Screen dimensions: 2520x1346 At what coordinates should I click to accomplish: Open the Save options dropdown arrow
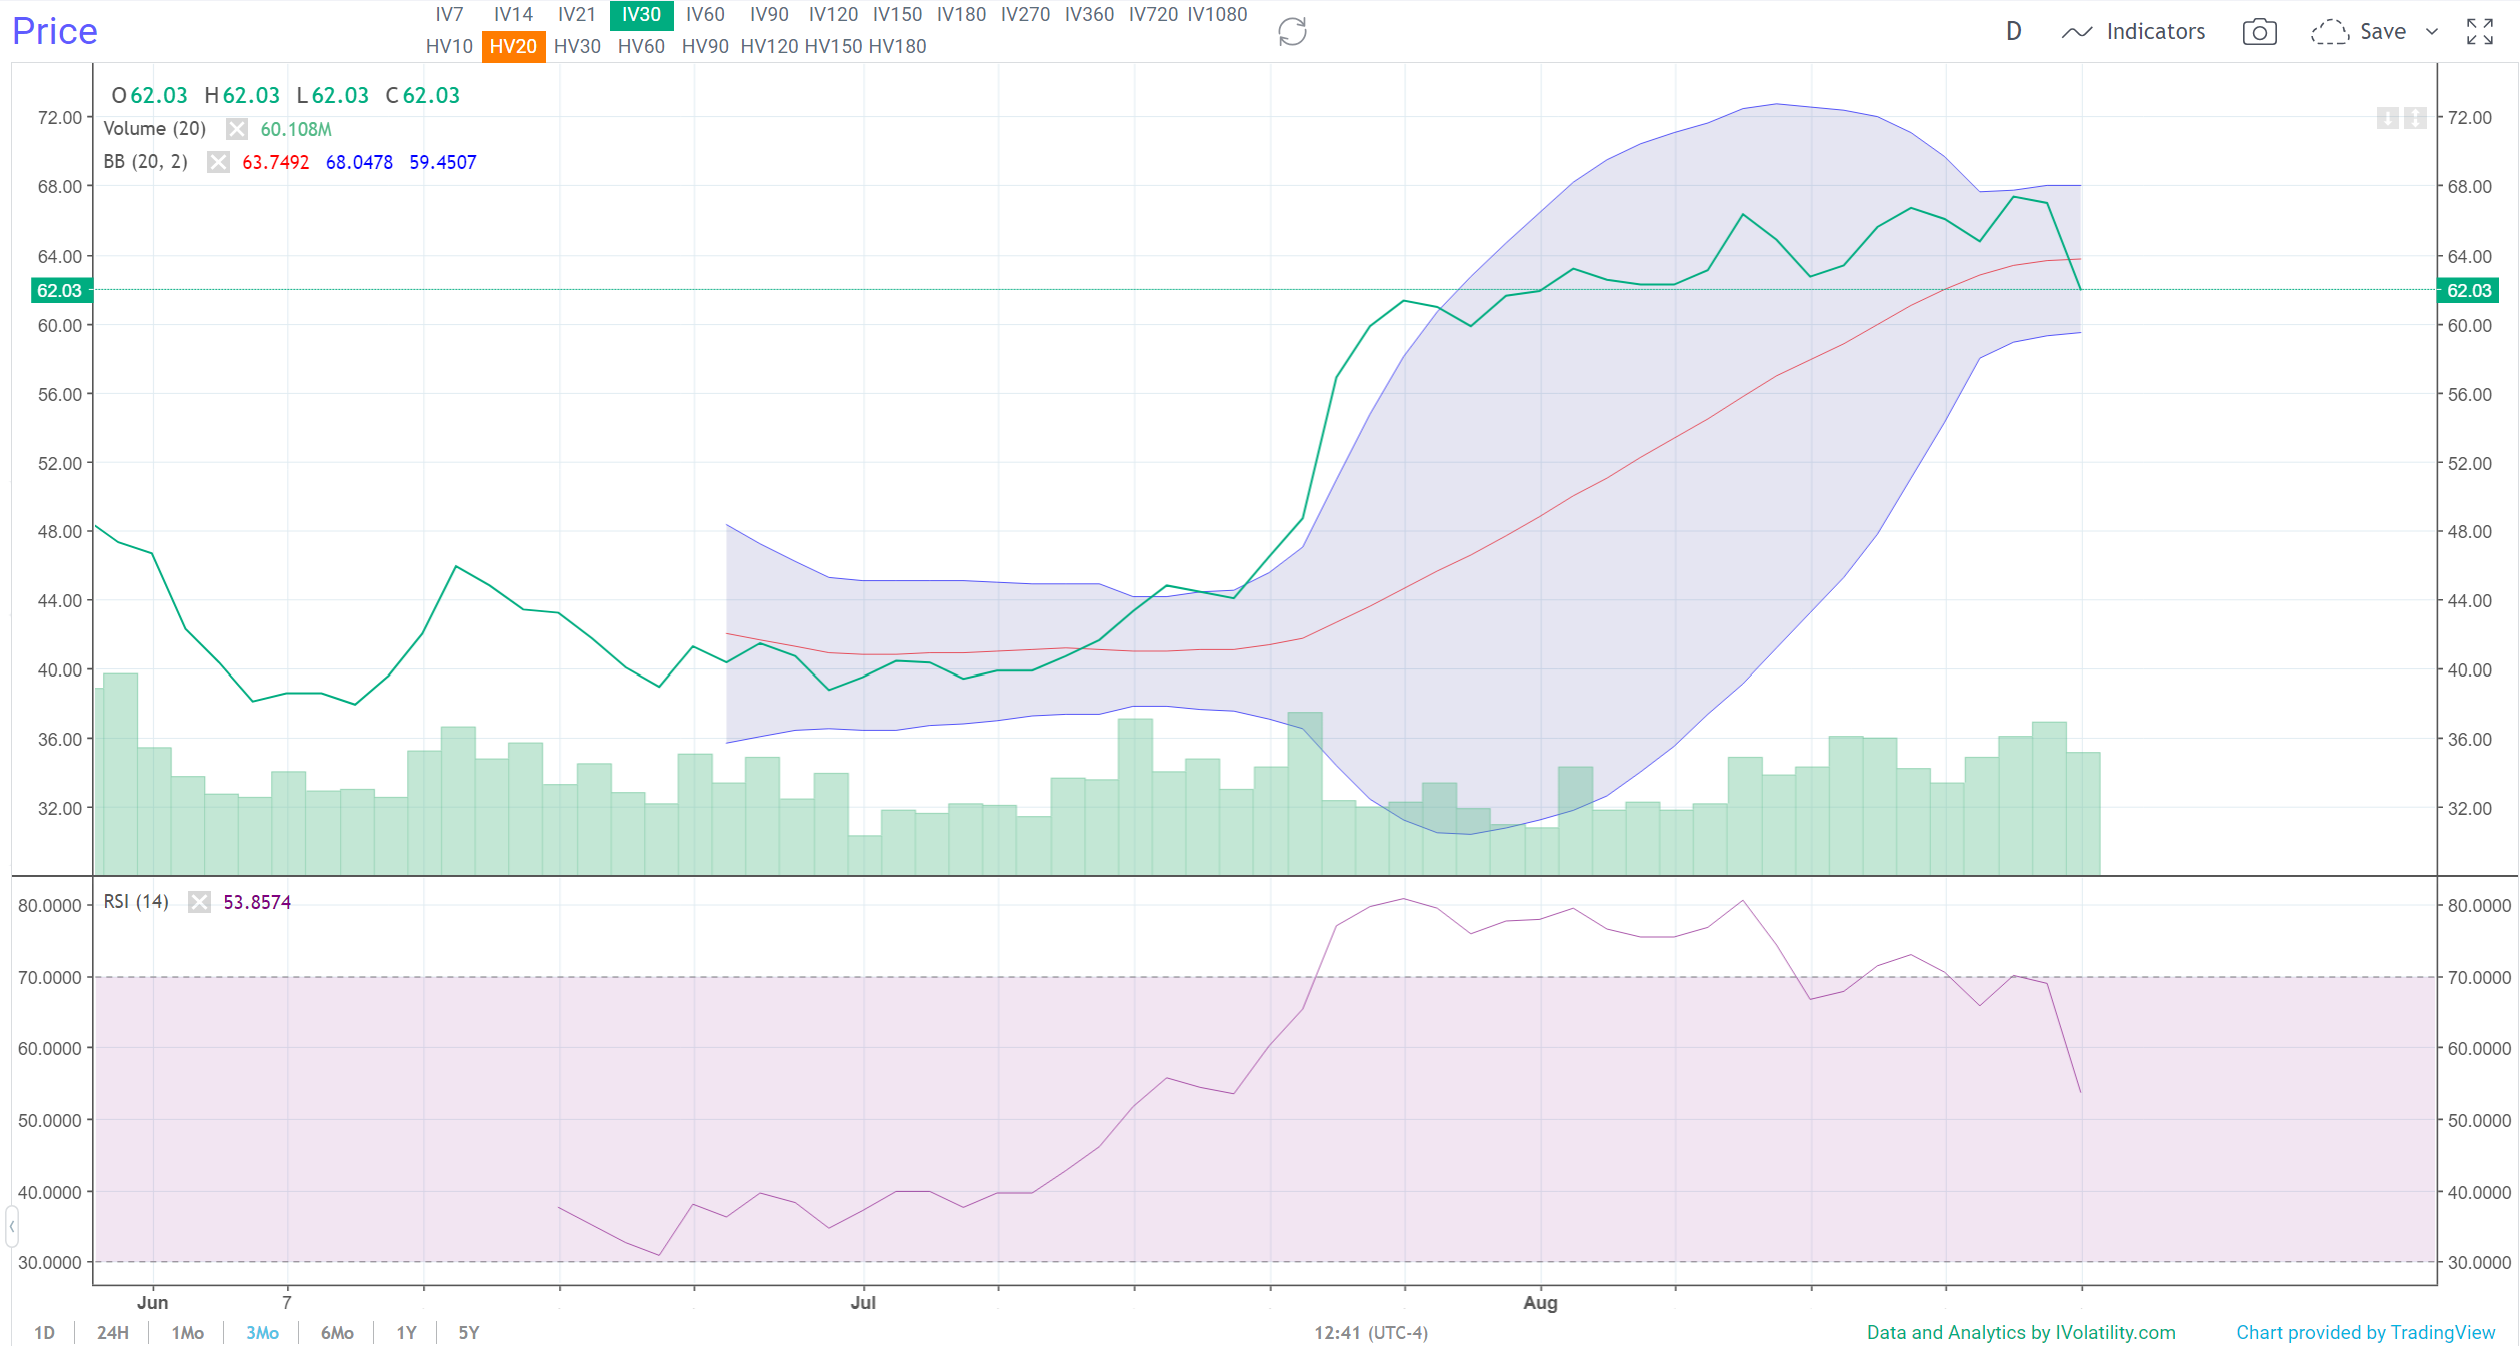2432,32
